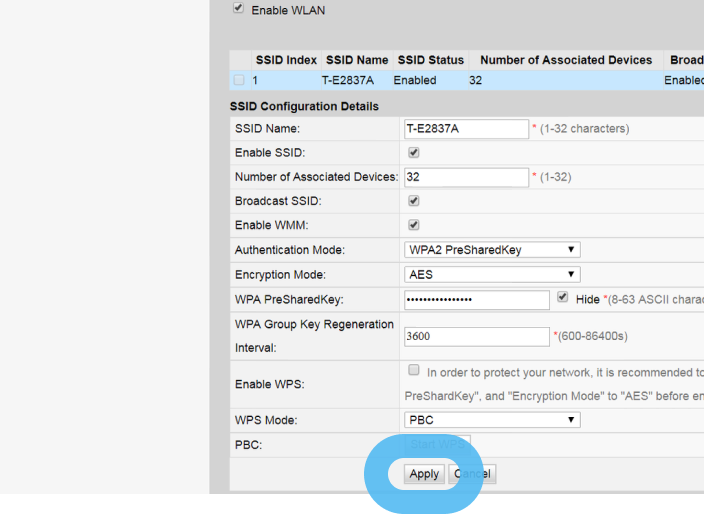The width and height of the screenshot is (704, 514).
Task: Select the checkbox for SSID row 1
Action: pos(238,80)
